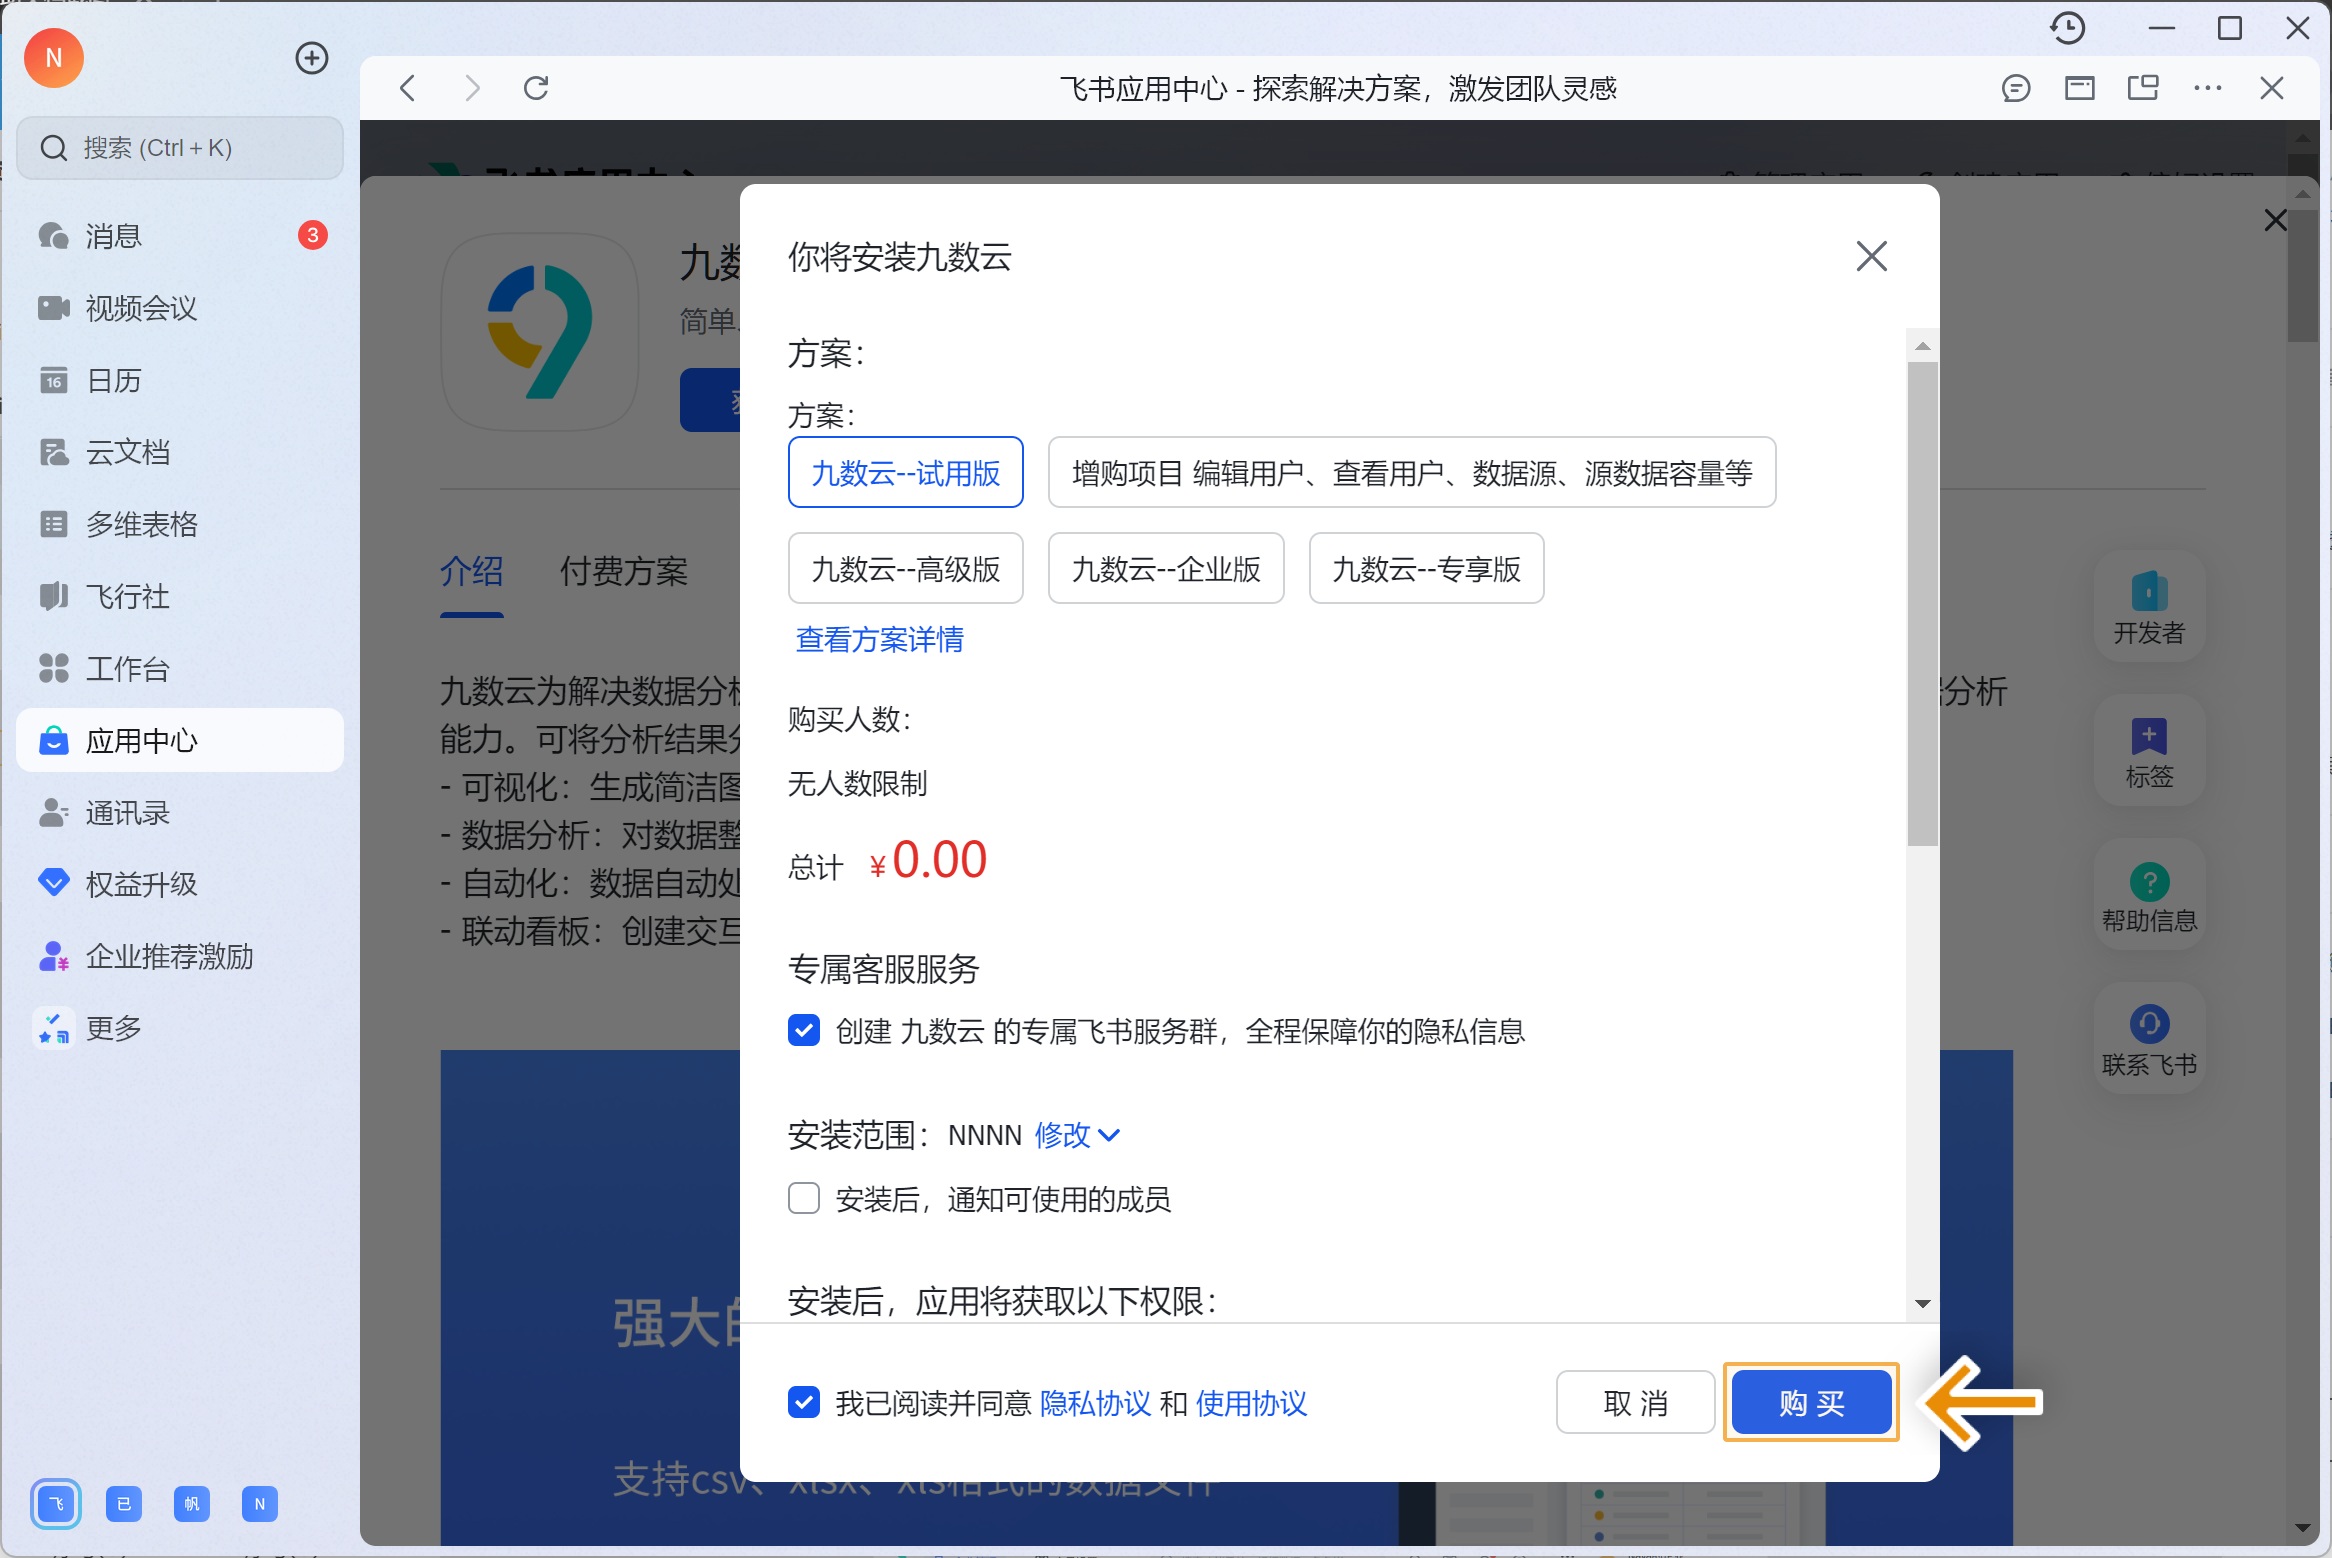The height and width of the screenshot is (1558, 2332).
Task: Close the app detail panel behind dialog
Action: point(2276,220)
